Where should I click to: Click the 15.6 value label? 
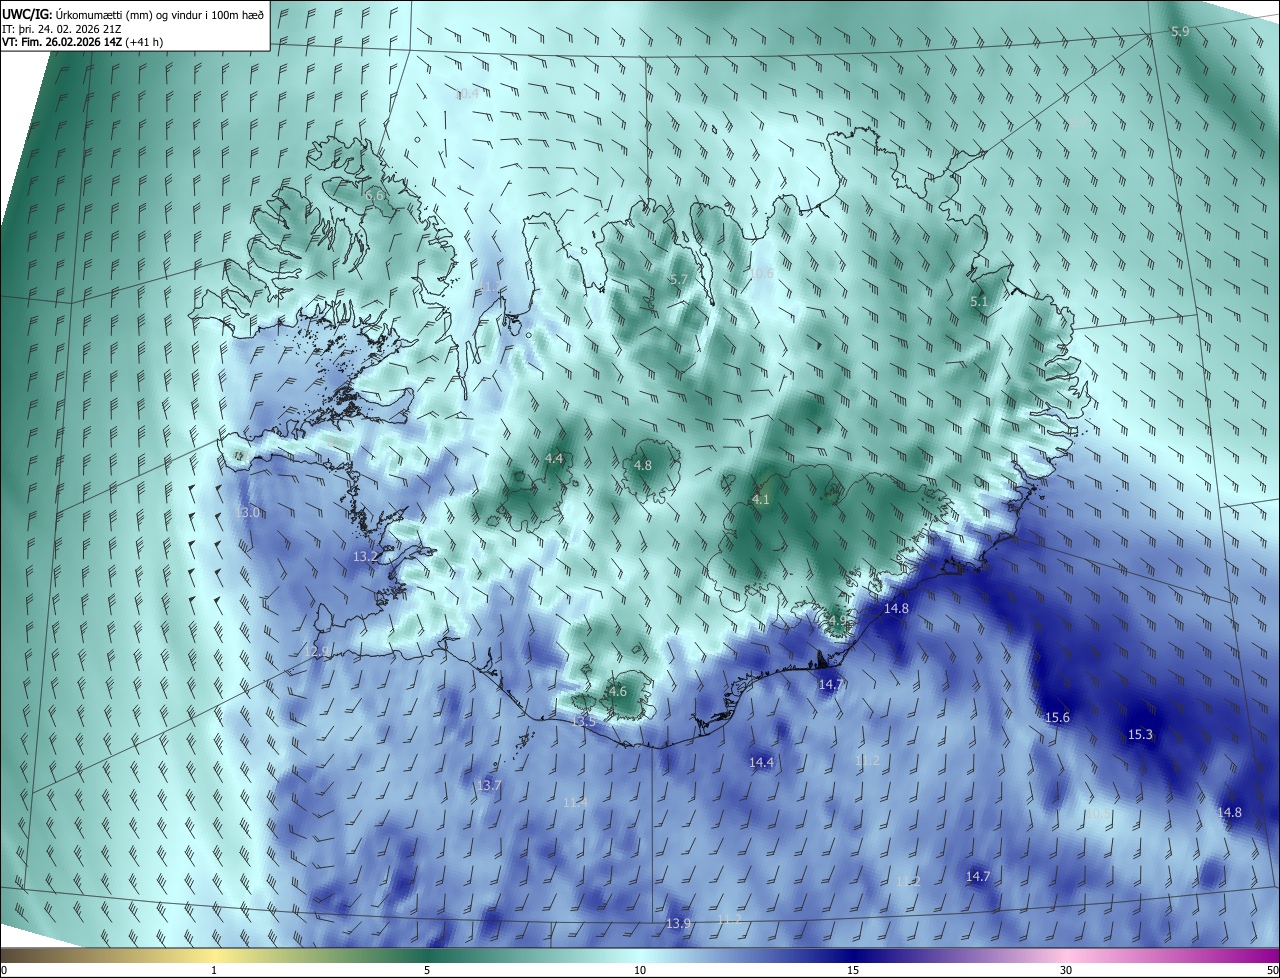tap(1057, 718)
